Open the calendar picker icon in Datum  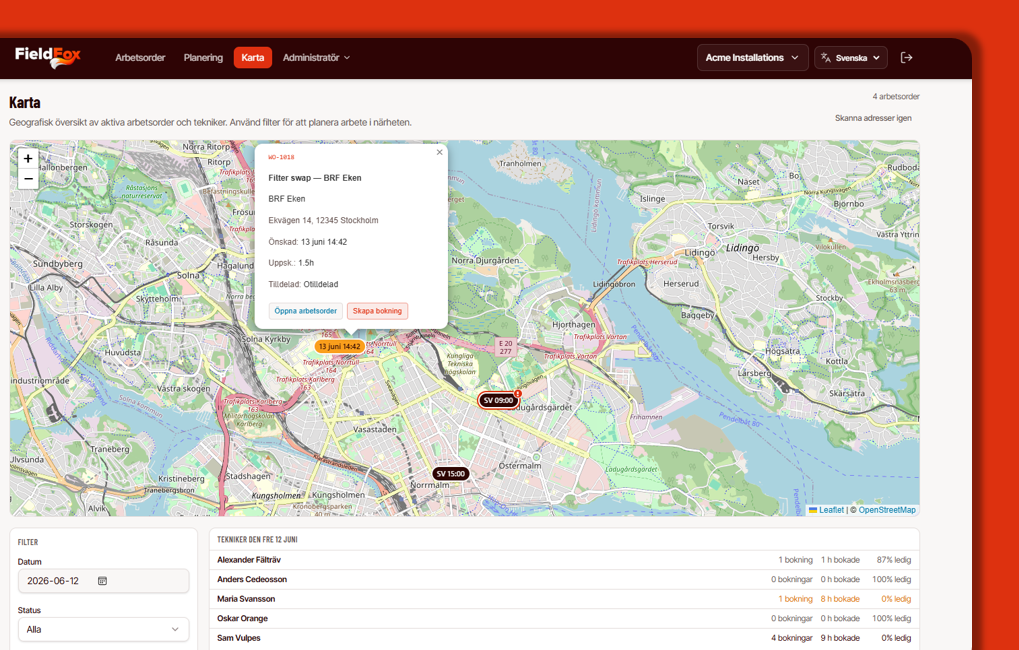tap(102, 581)
